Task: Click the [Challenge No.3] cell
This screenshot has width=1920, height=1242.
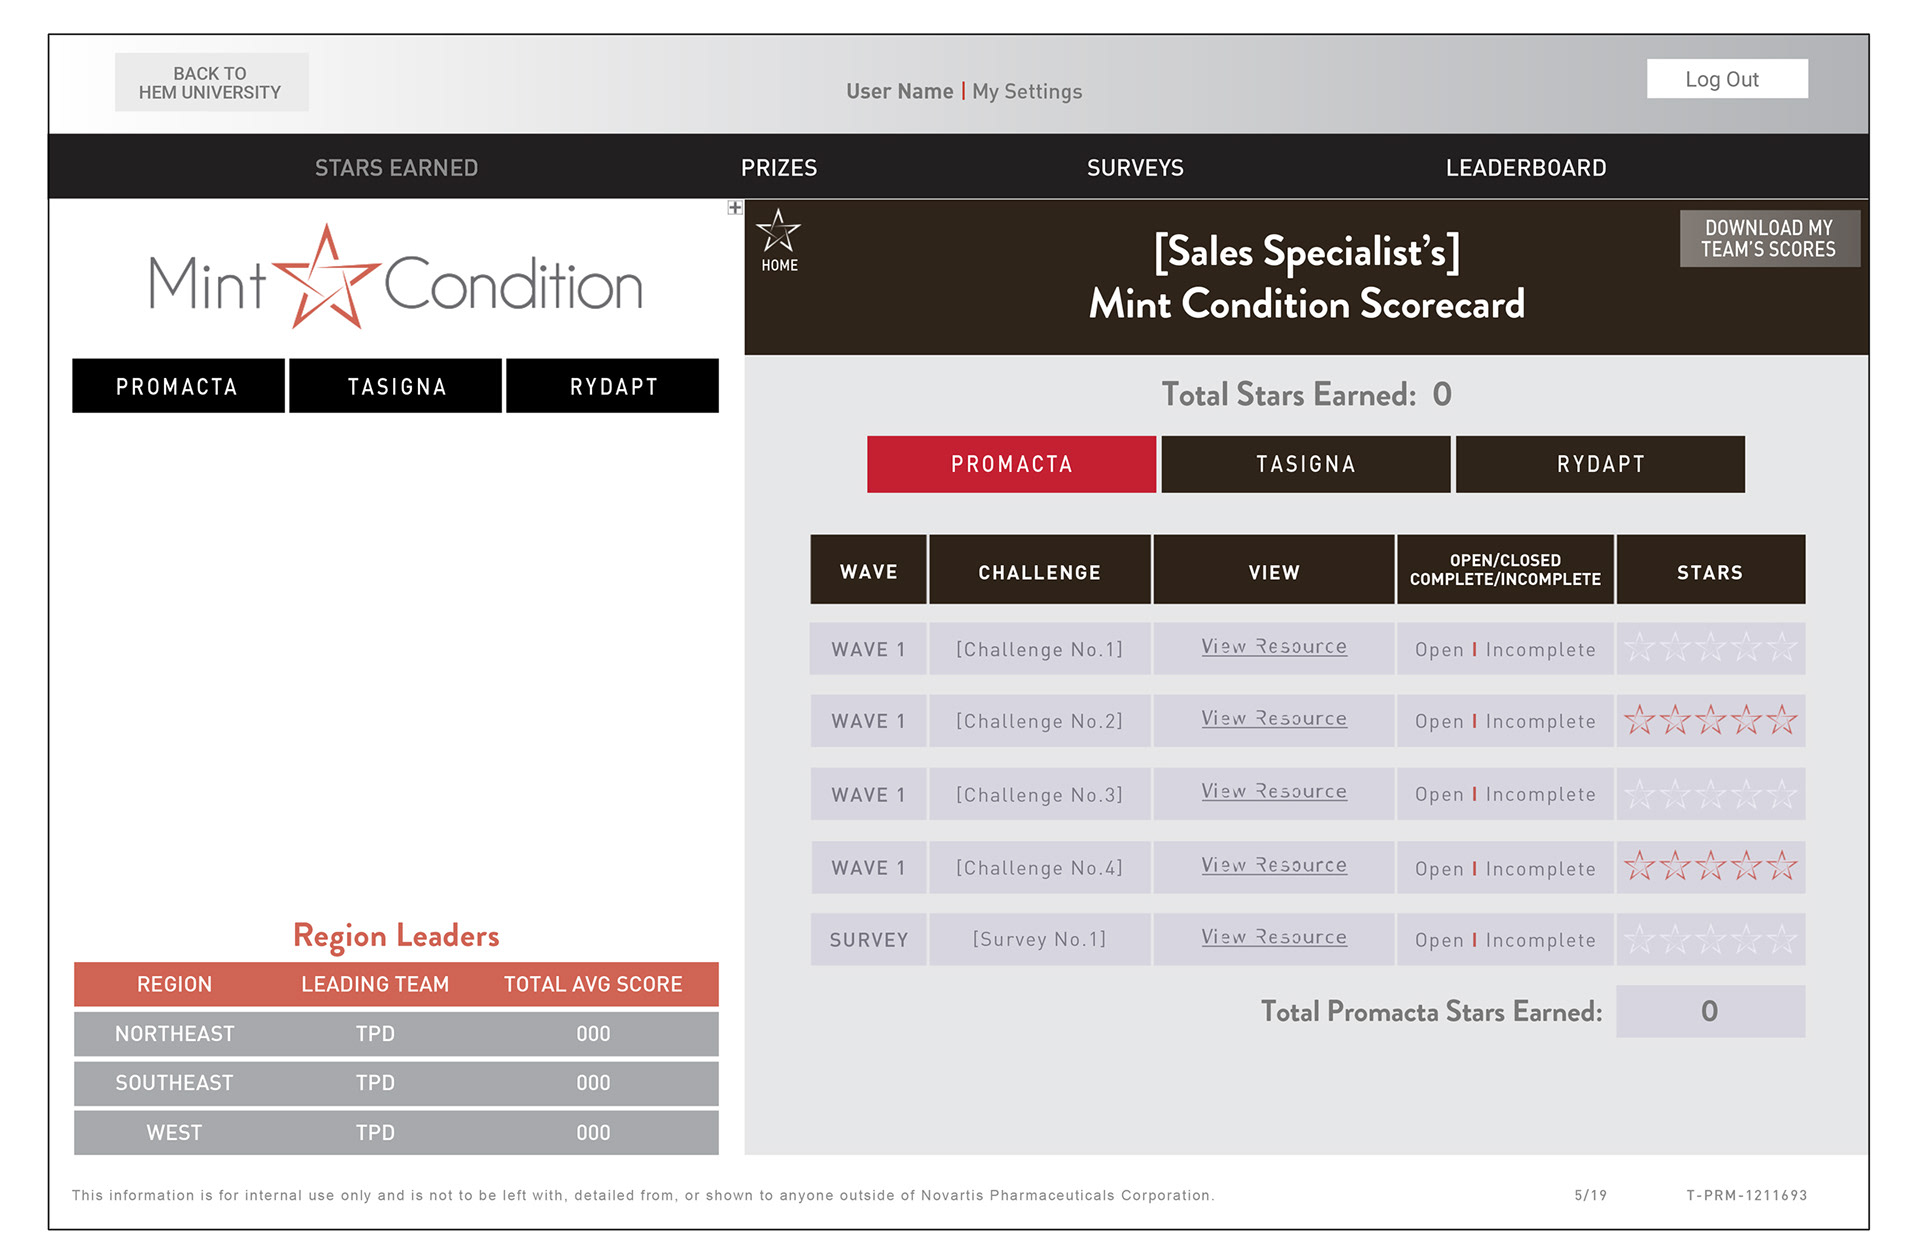Action: click(x=1040, y=794)
